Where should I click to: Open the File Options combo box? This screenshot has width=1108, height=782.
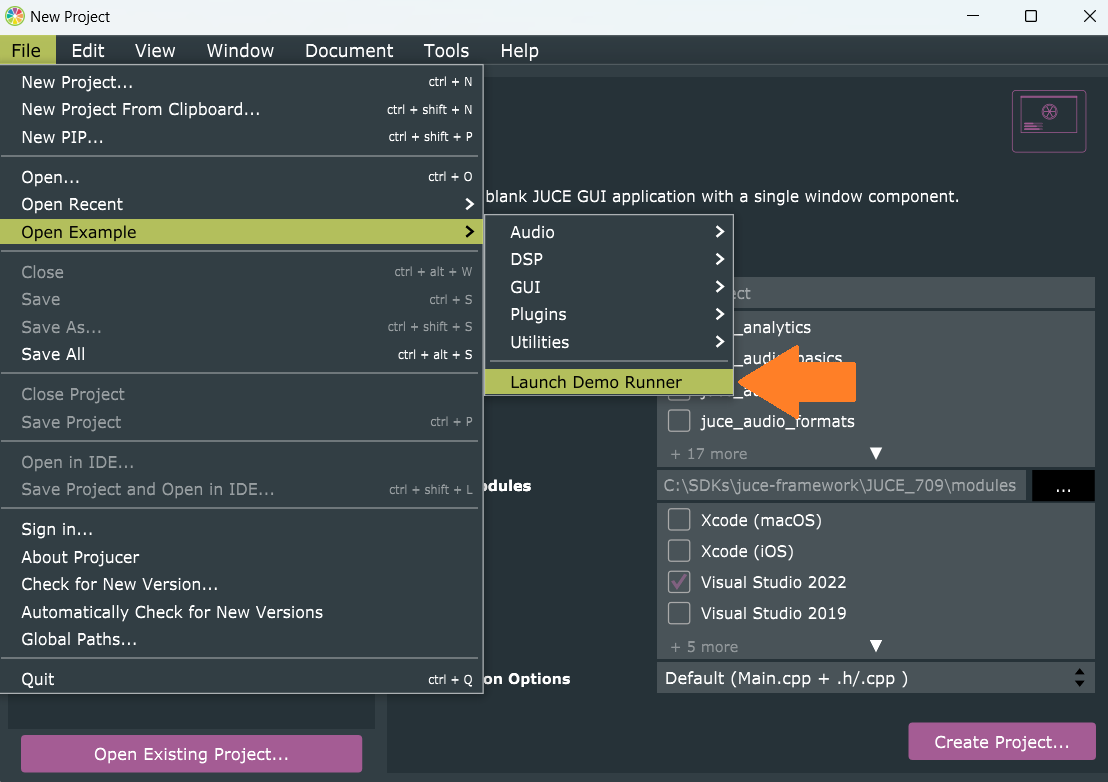(x=876, y=678)
